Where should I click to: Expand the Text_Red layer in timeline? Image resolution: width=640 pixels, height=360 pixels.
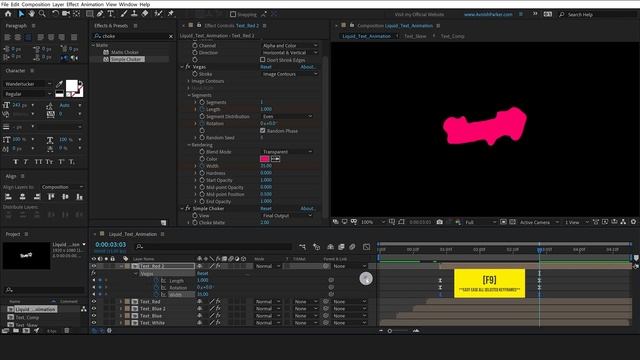click(x=121, y=302)
